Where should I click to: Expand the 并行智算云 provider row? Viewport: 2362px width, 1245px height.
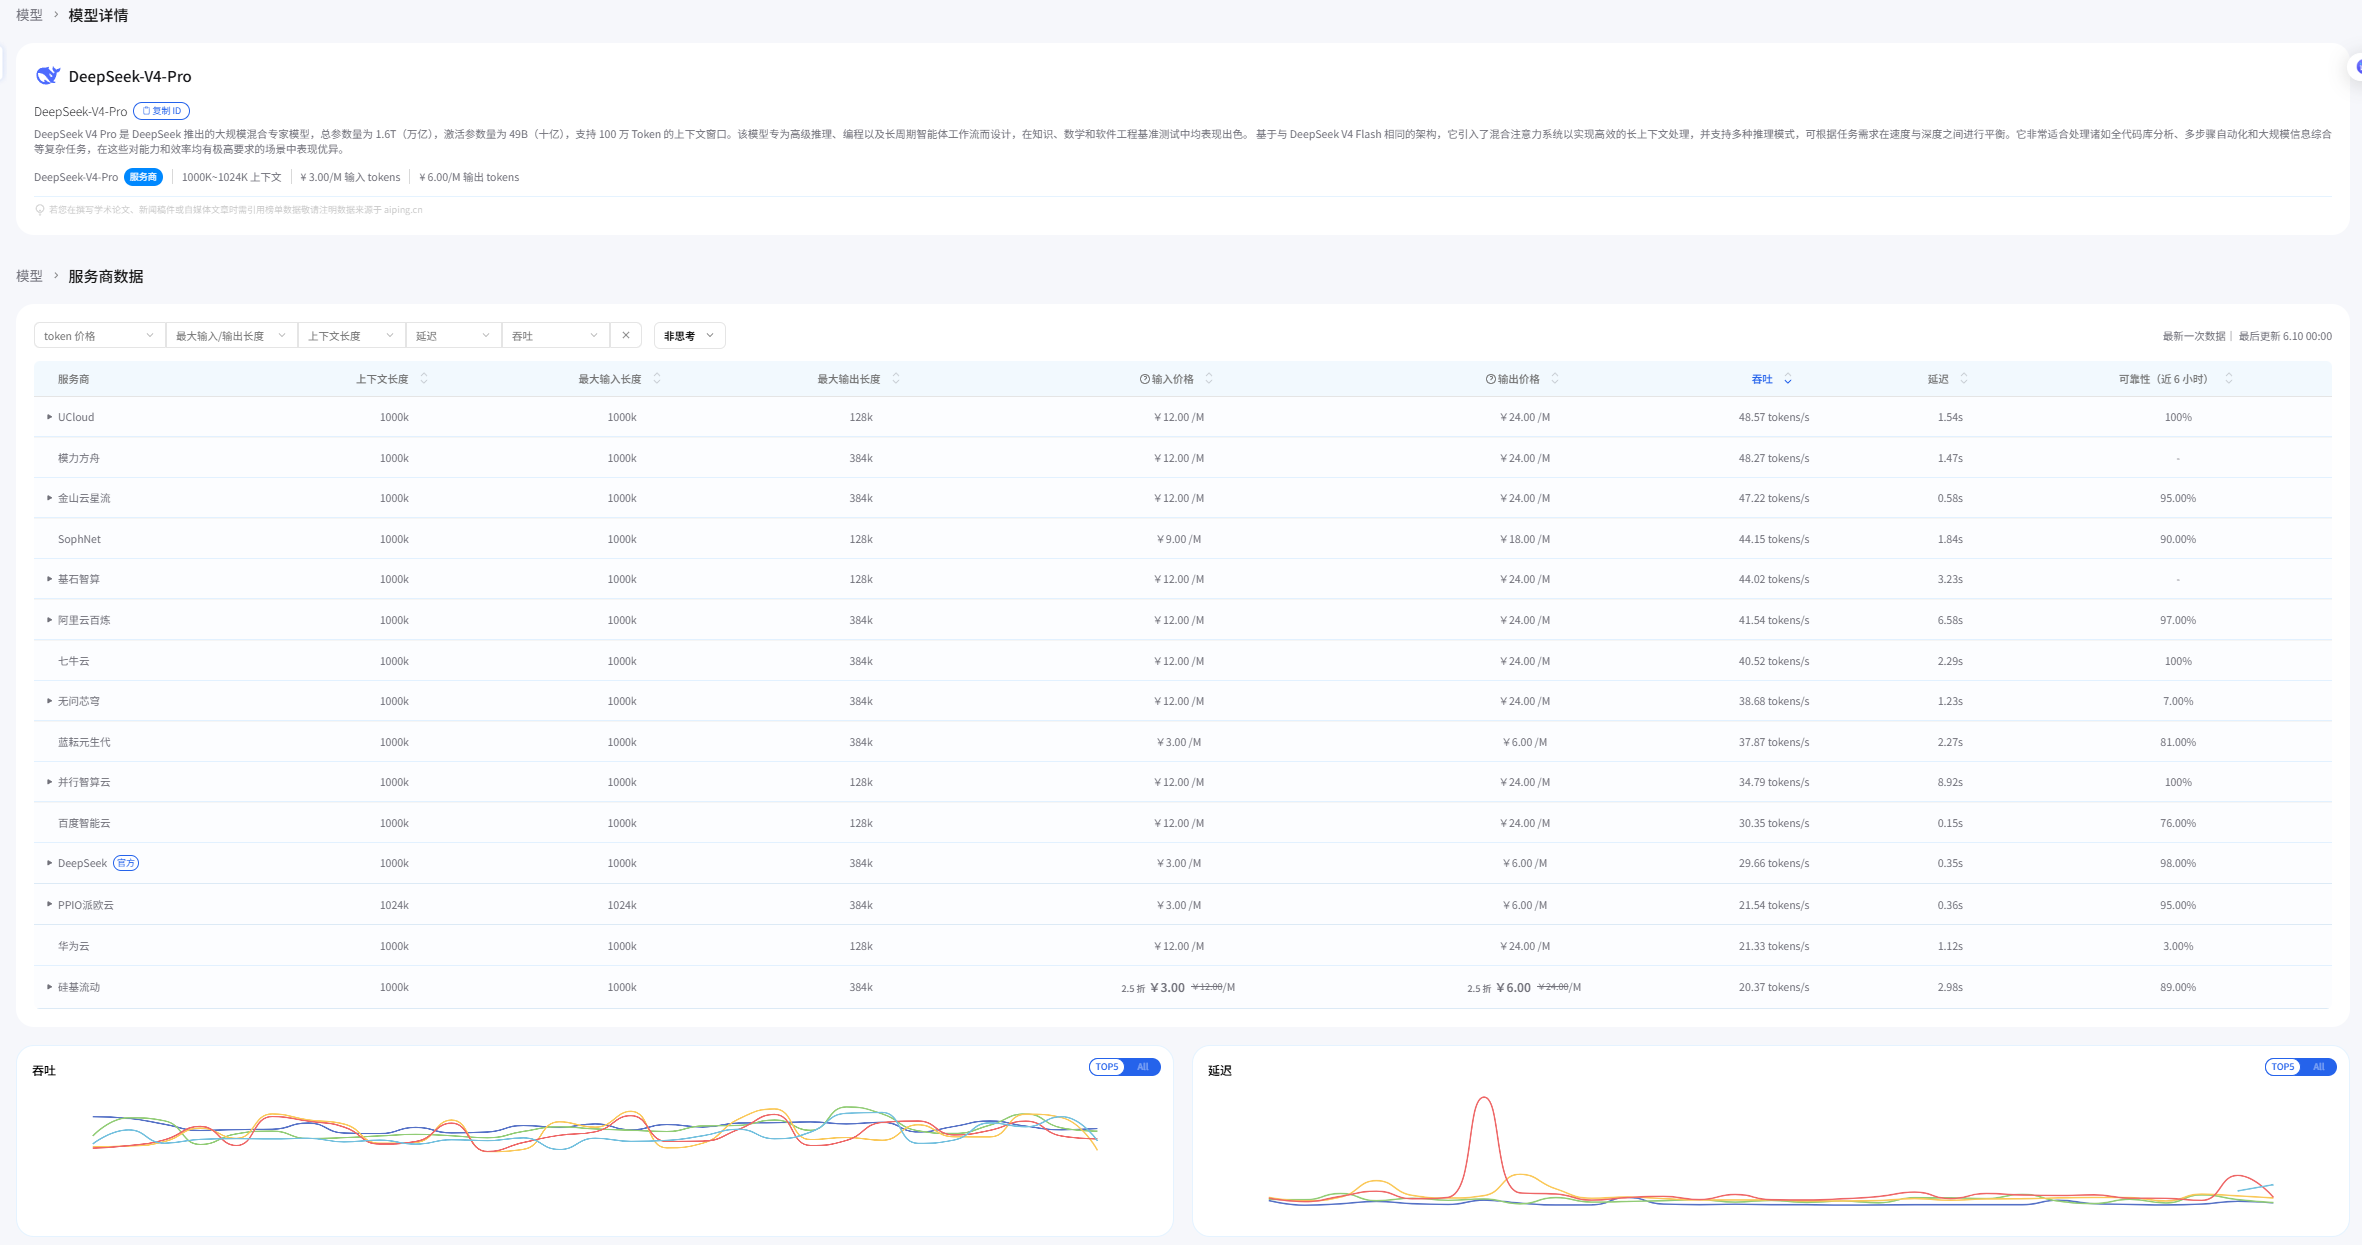(x=49, y=782)
